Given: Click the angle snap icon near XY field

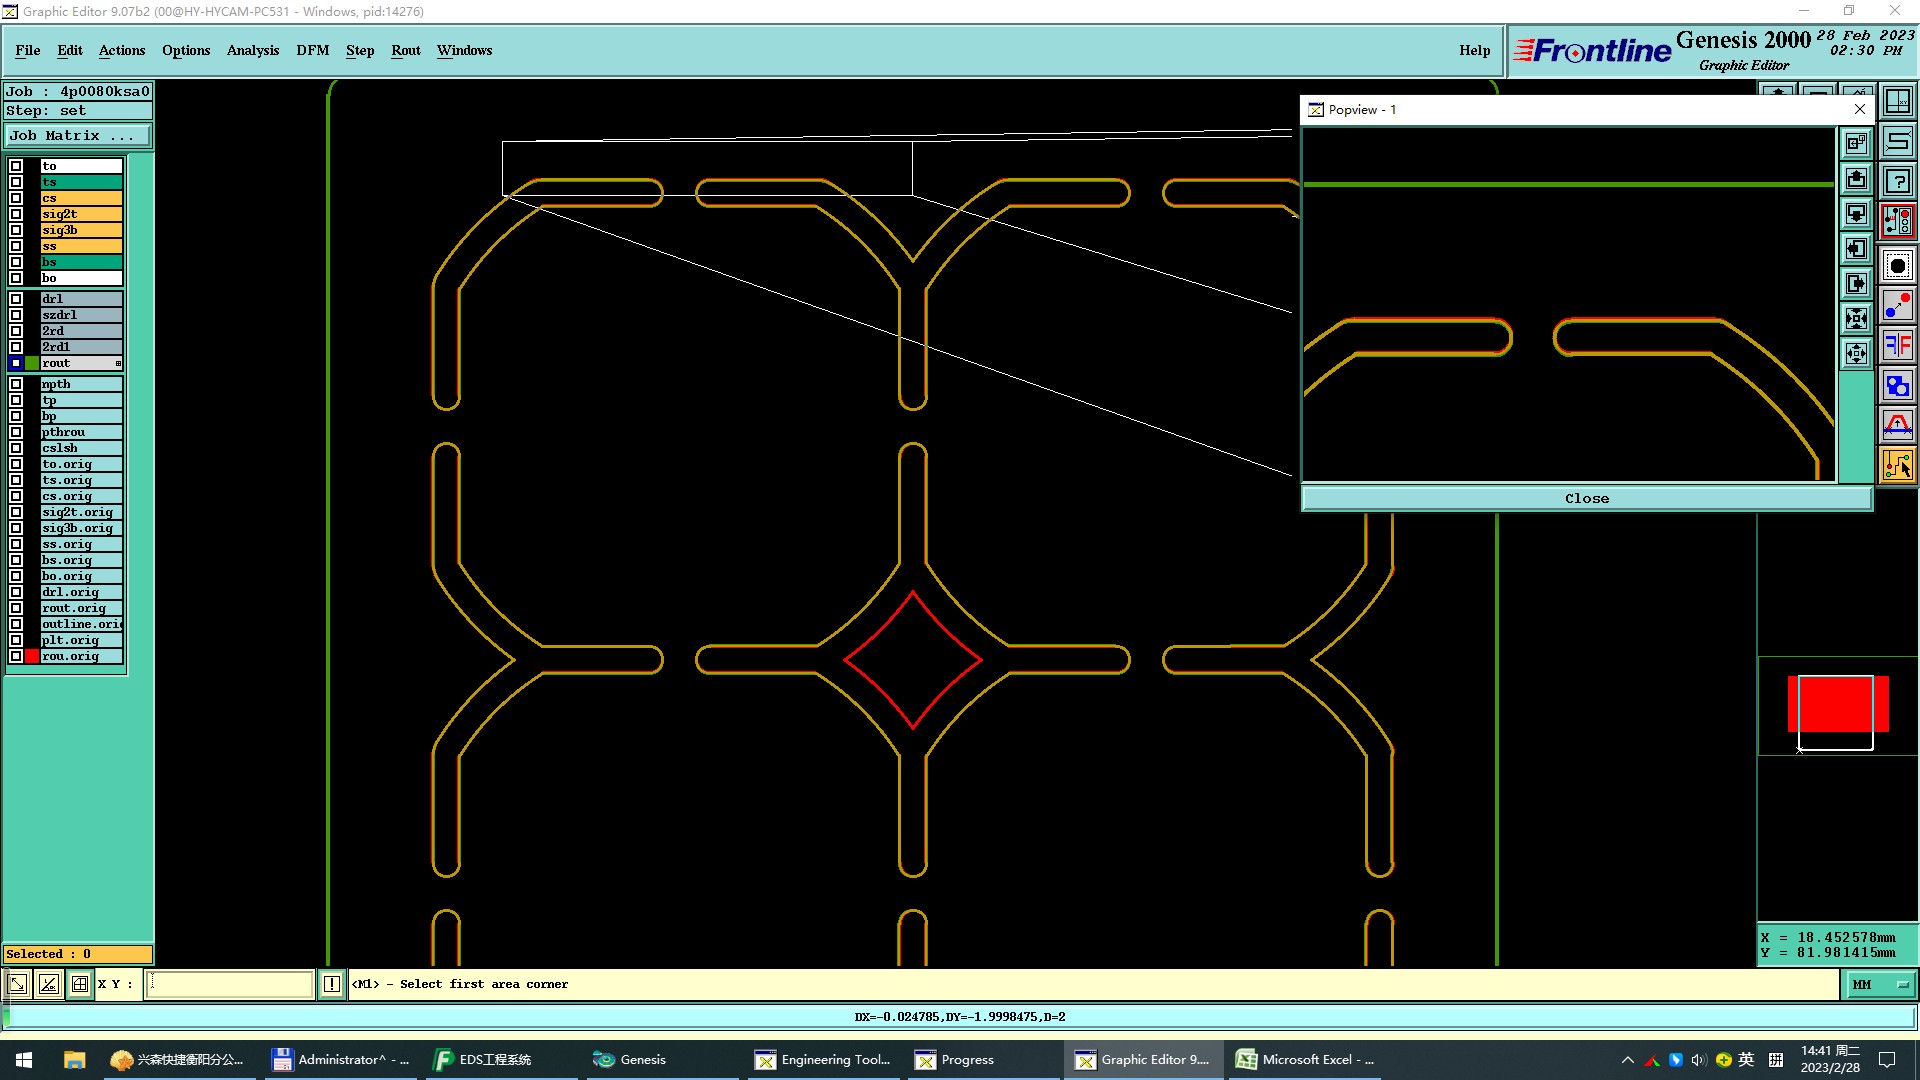Looking at the screenshot, I should 48,984.
